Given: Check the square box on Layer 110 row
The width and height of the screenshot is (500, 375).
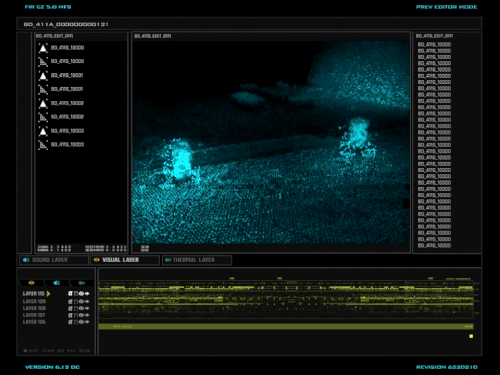Looking at the screenshot, I should [x=76, y=294].
